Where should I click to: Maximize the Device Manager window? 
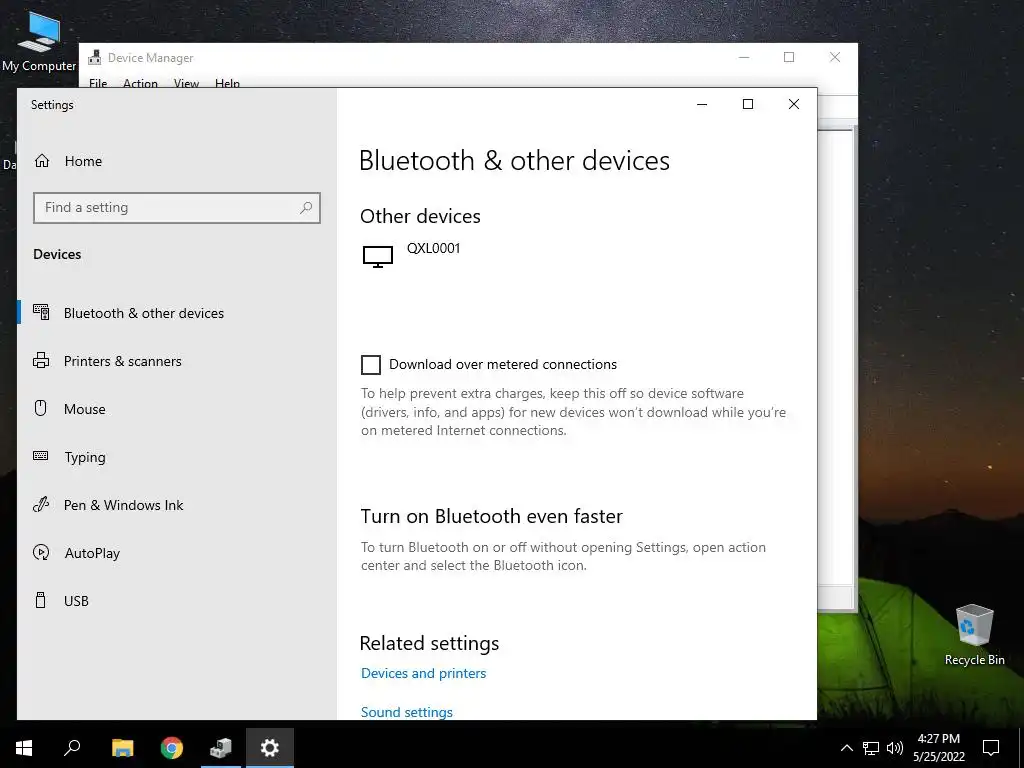[x=789, y=57]
